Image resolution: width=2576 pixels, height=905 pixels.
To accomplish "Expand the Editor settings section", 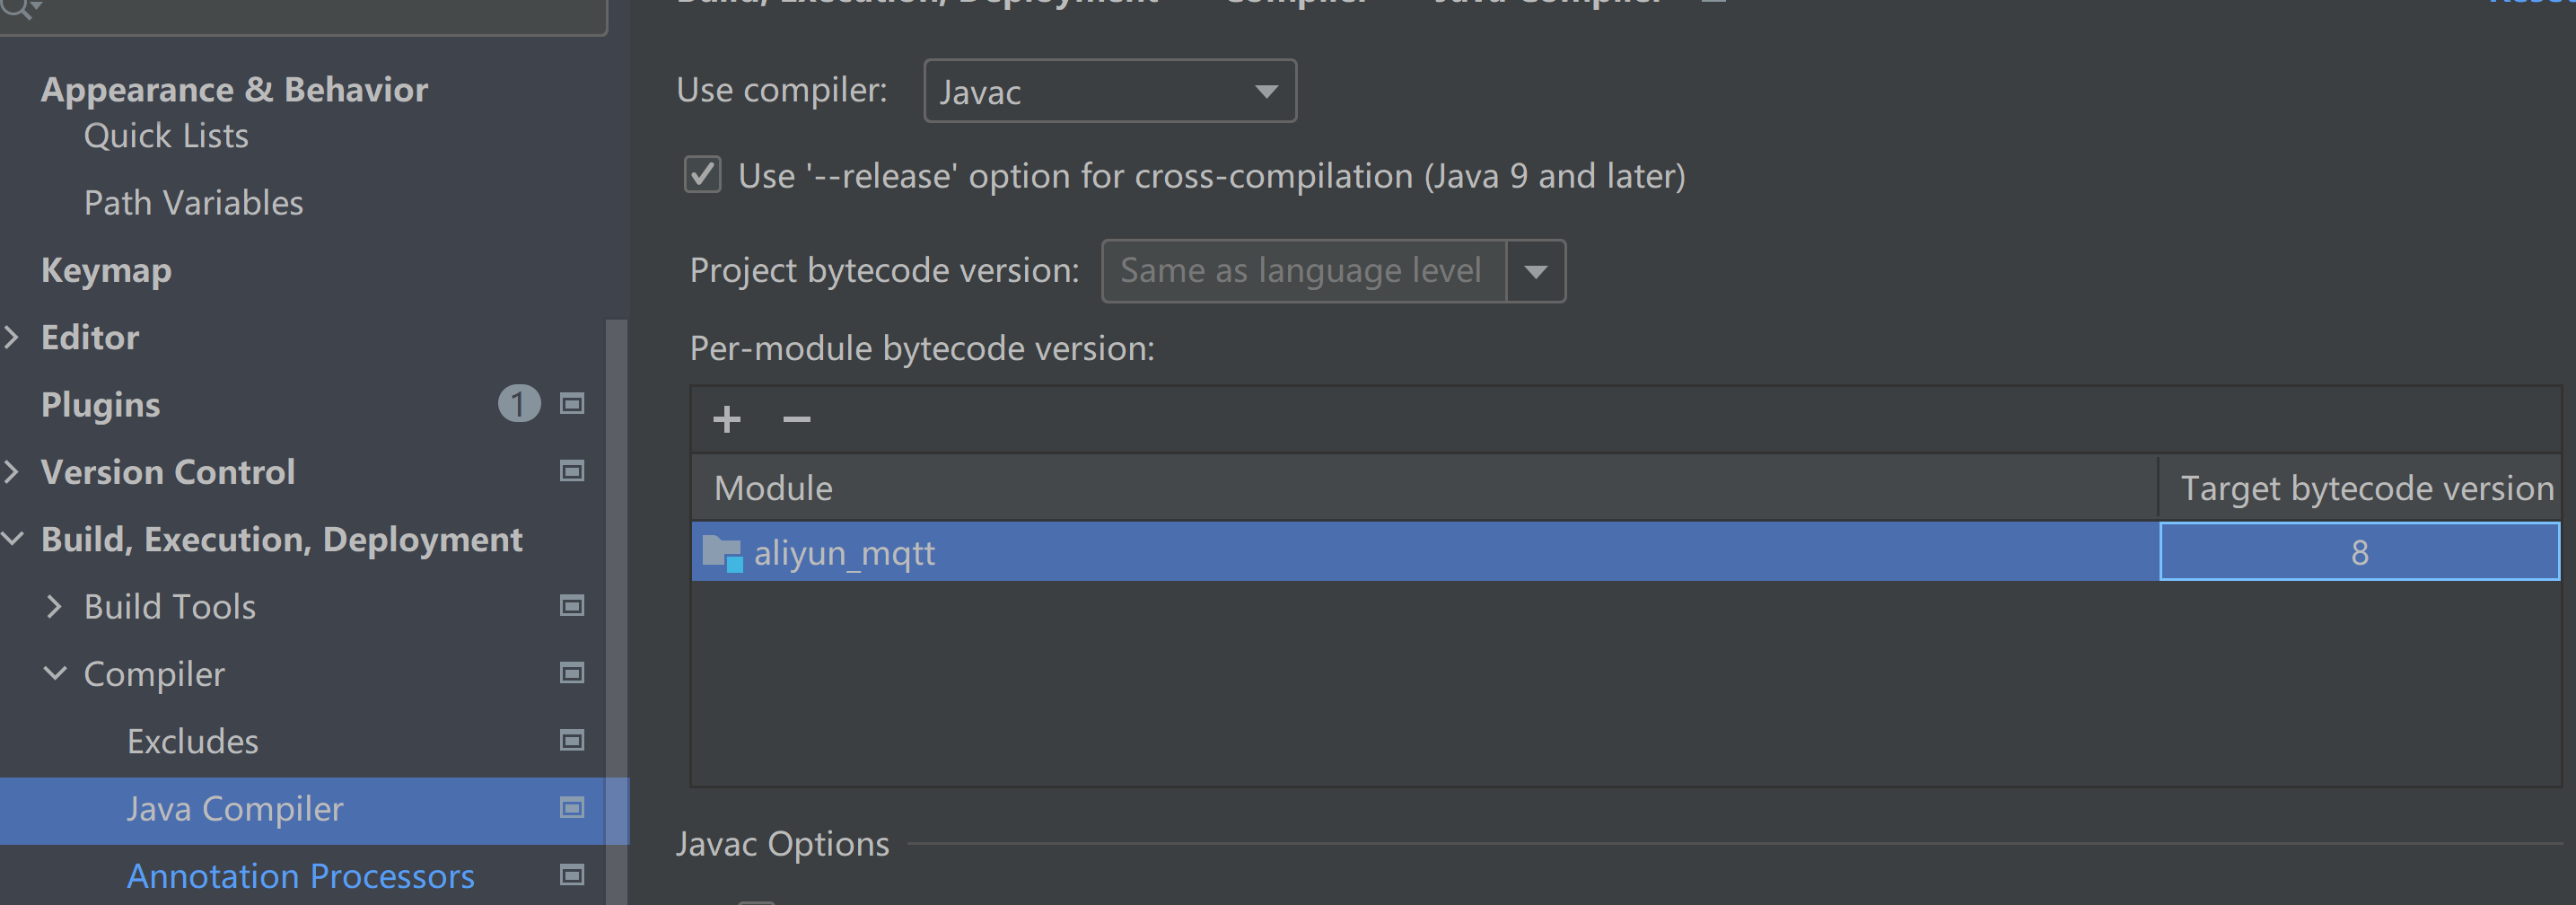I will point(13,337).
